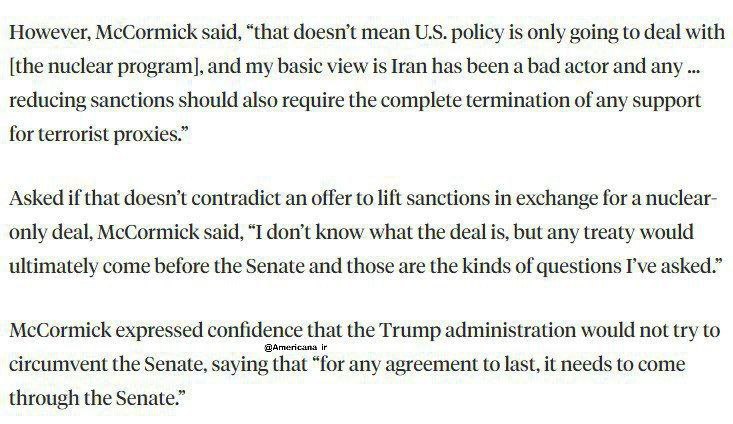The image size is (733, 424).
Task: Click the word "administration"
Action: pos(510,331)
